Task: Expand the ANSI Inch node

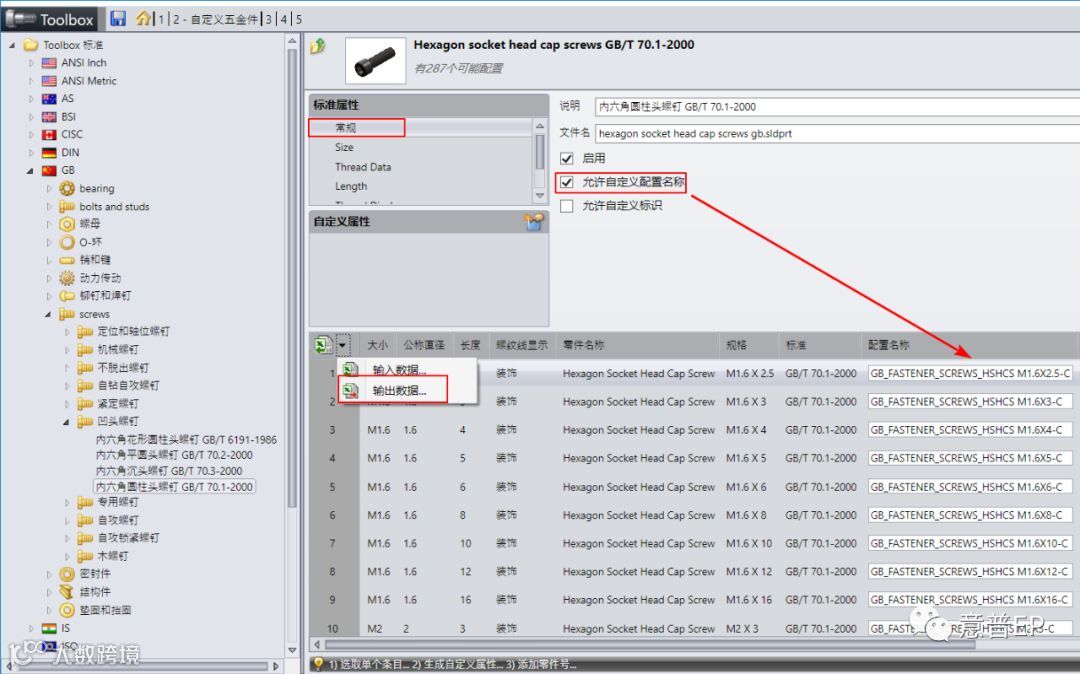Action: (31, 63)
